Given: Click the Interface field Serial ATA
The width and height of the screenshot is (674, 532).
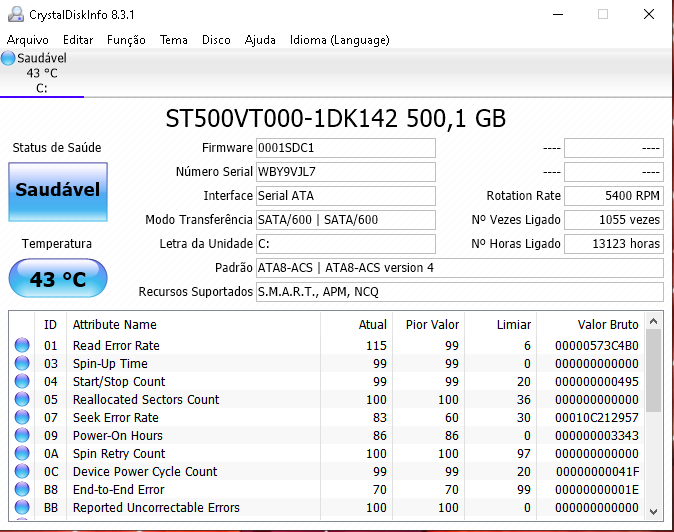Looking at the screenshot, I should (x=346, y=196).
